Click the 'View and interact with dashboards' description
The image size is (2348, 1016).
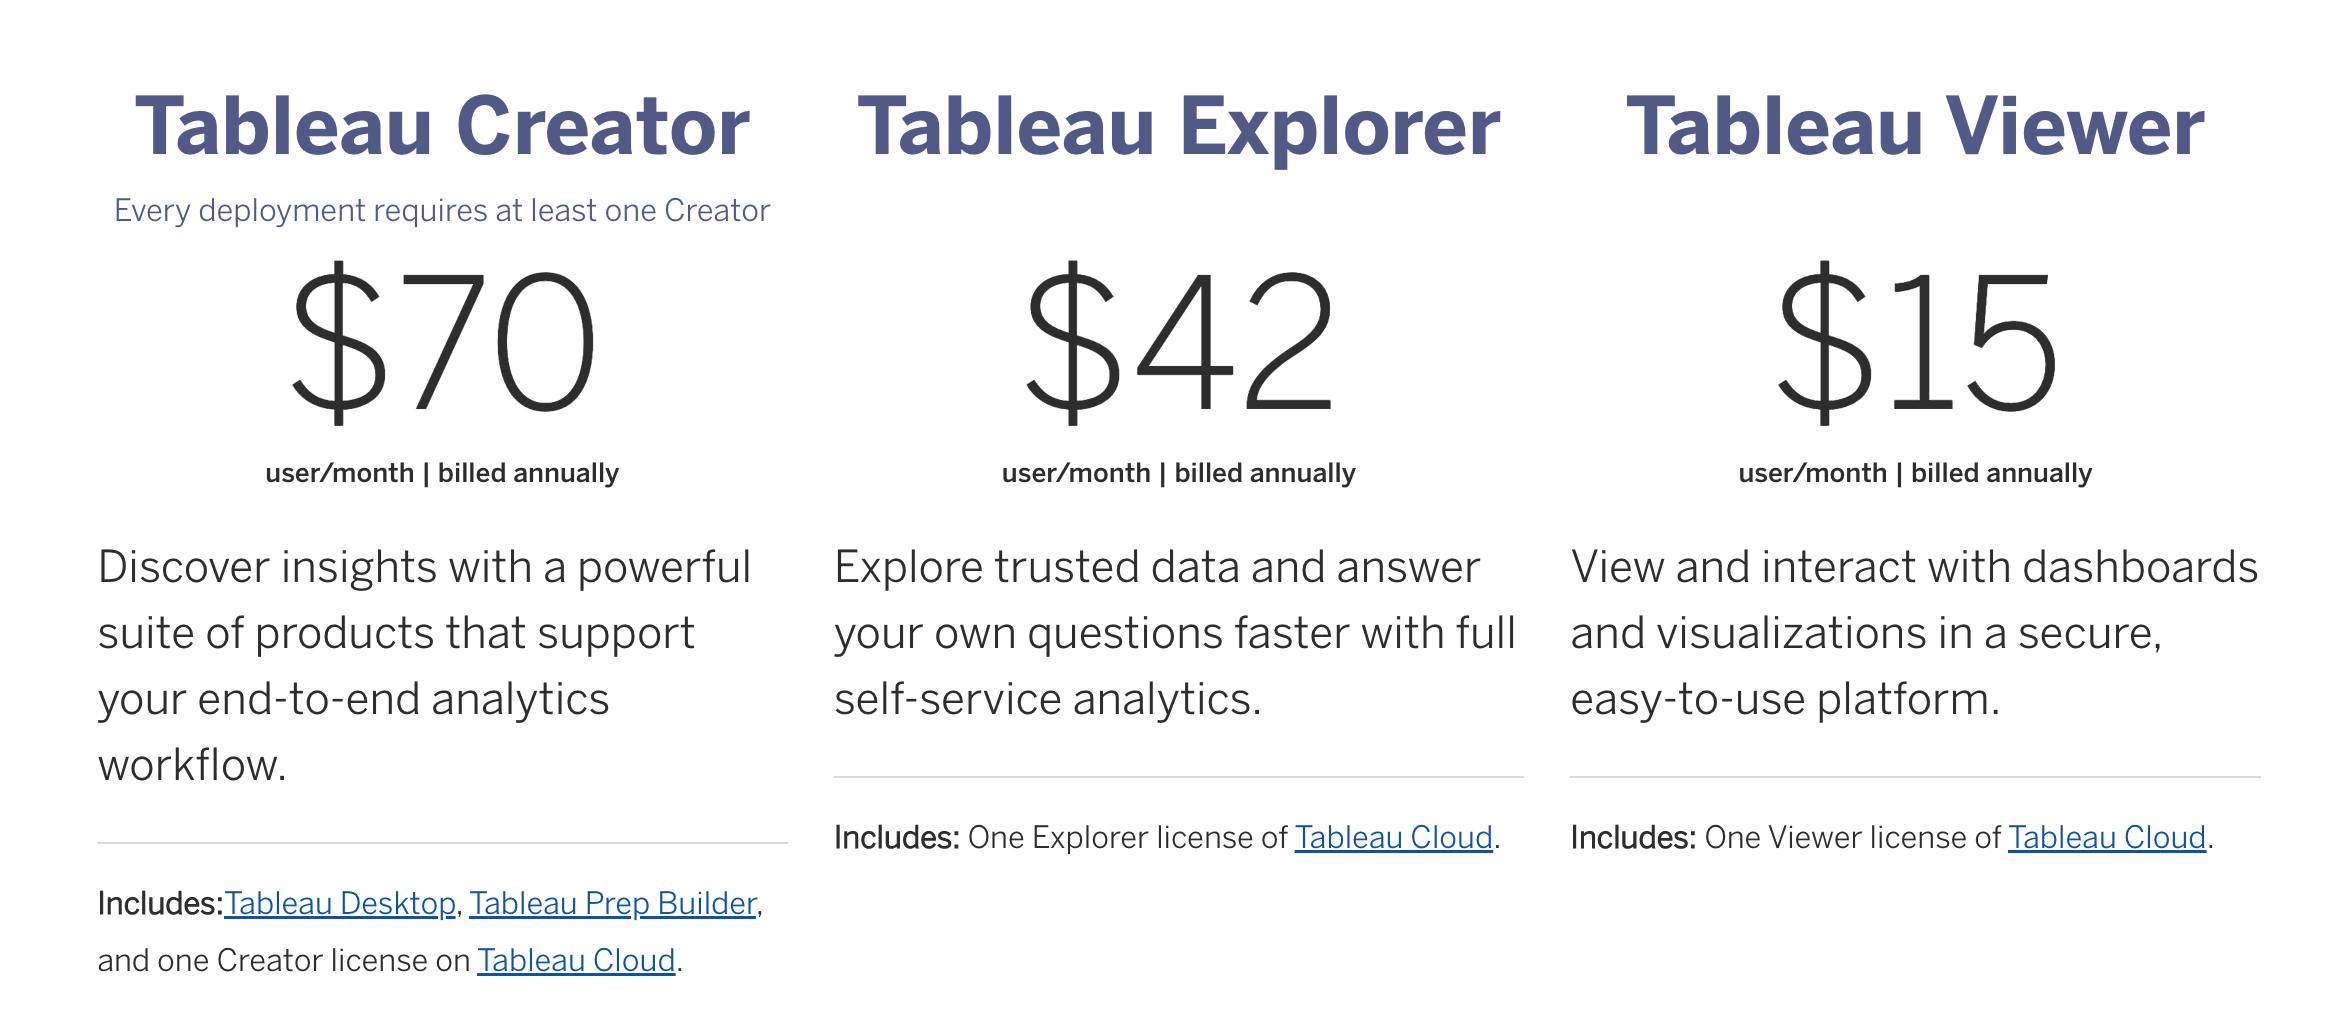(x=1914, y=632)
